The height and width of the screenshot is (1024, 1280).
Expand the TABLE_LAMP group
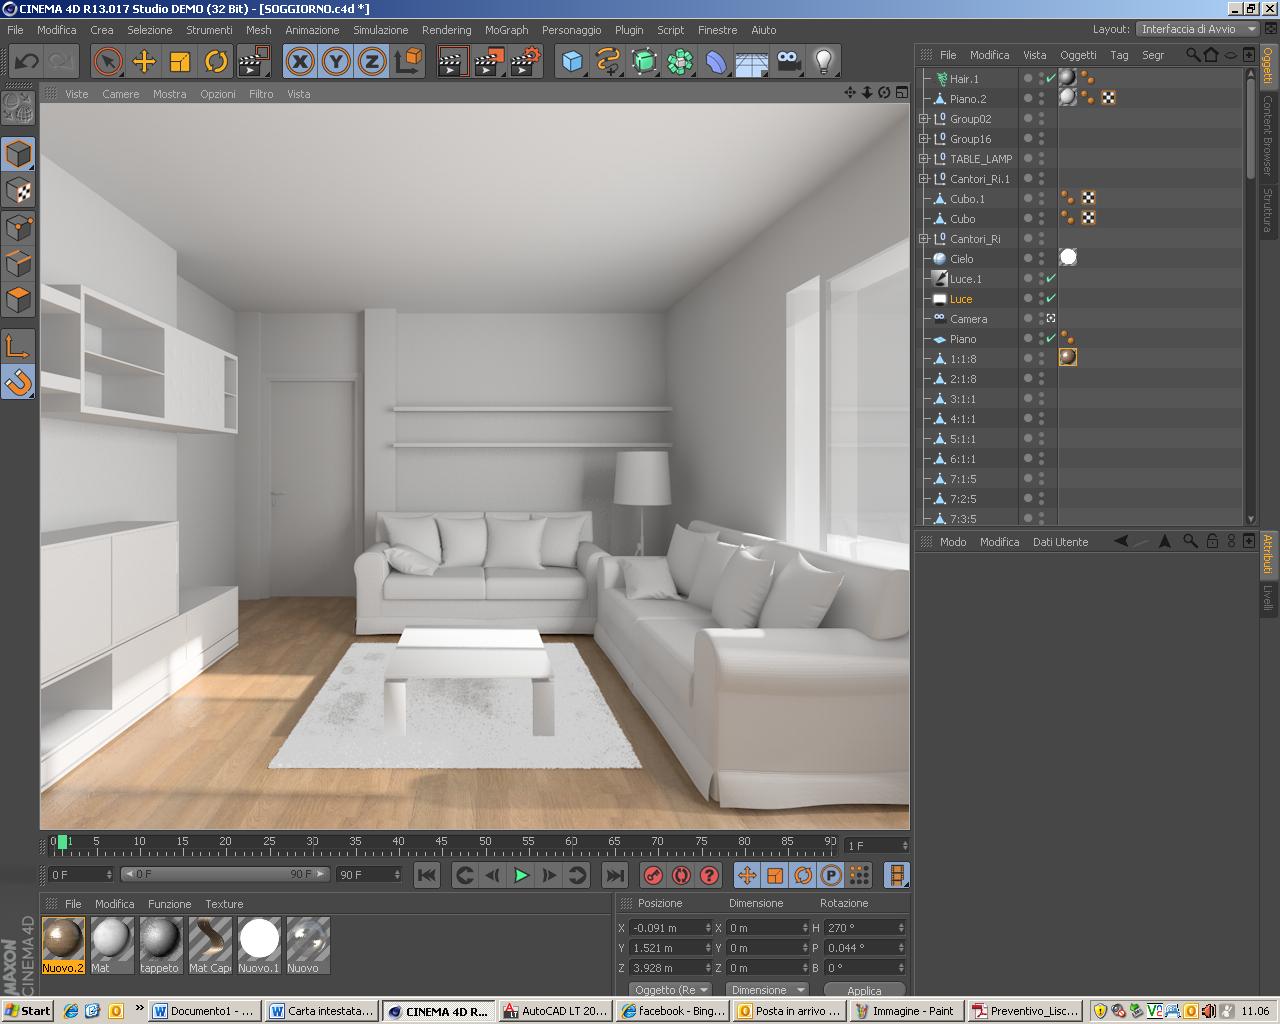924,159
